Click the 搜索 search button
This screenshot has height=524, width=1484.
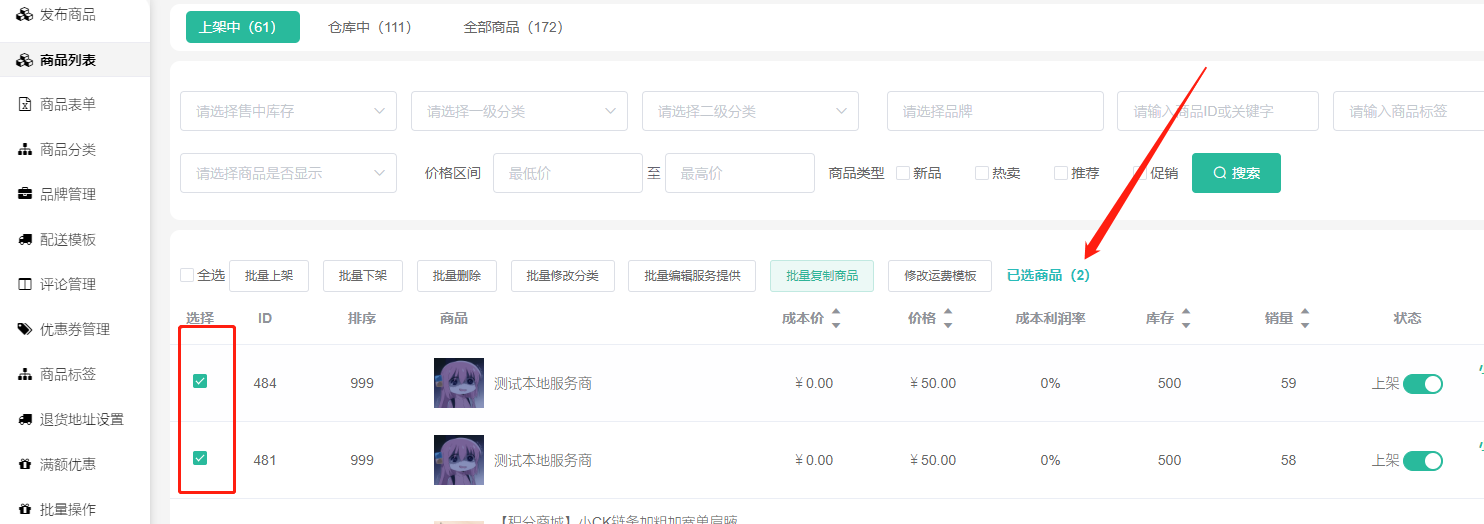1236,173
